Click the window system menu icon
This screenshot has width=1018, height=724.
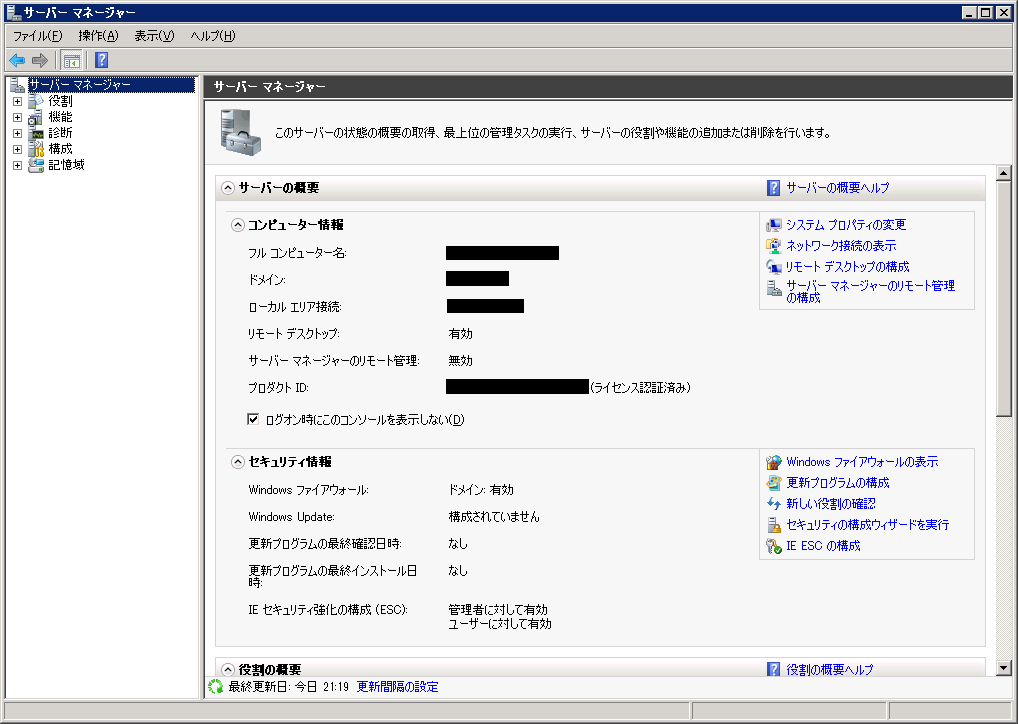[x=14, y=12]
